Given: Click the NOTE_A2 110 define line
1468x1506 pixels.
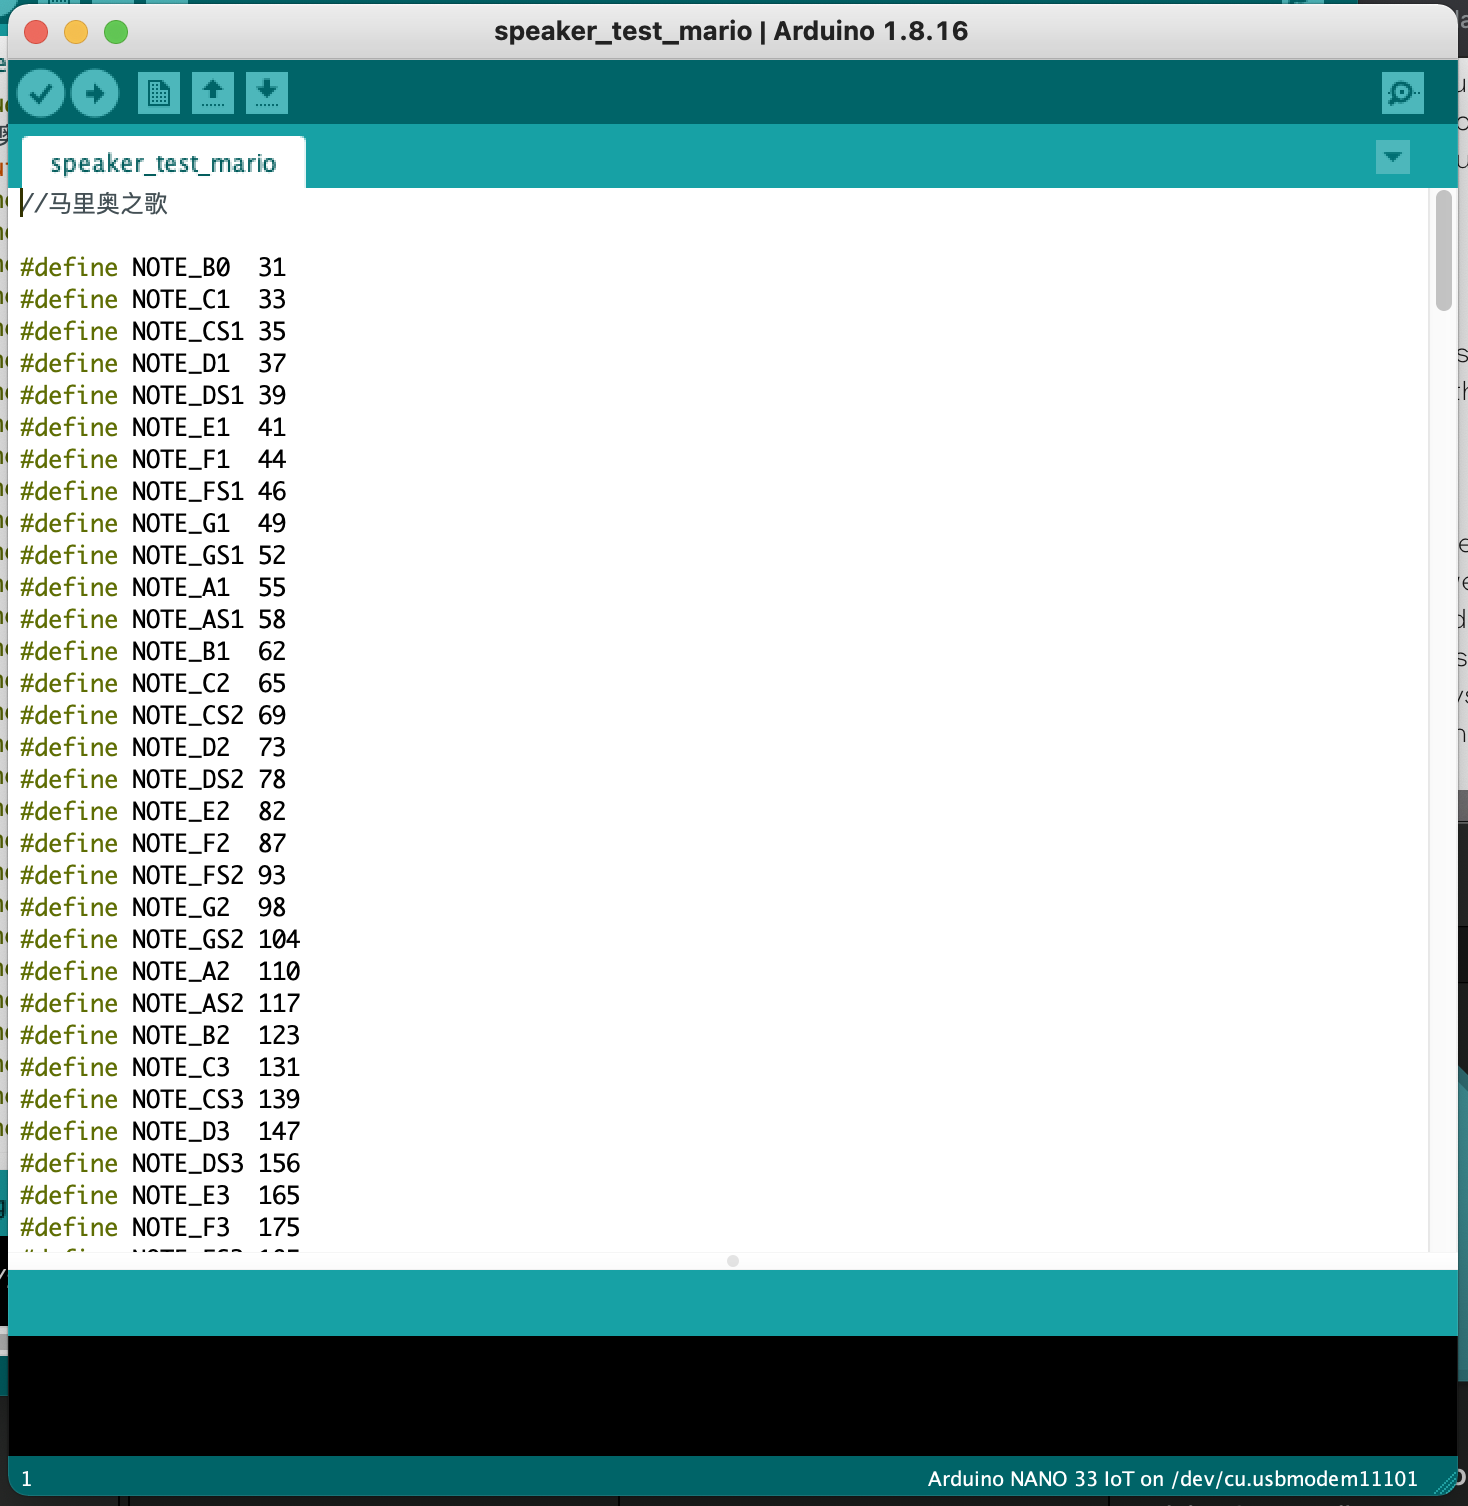Looking at the screenshot, I should pos(160,971).
